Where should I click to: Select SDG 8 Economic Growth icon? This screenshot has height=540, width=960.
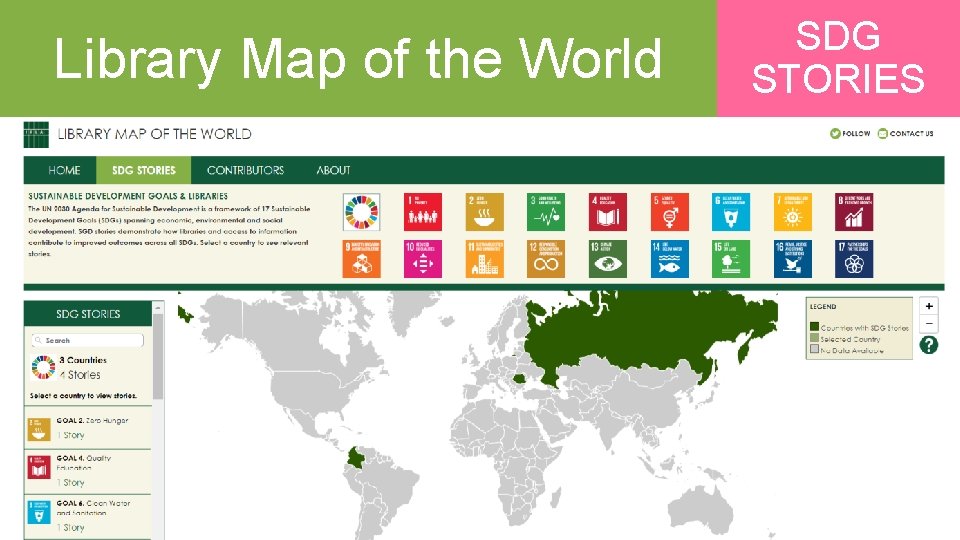[853, 212]
